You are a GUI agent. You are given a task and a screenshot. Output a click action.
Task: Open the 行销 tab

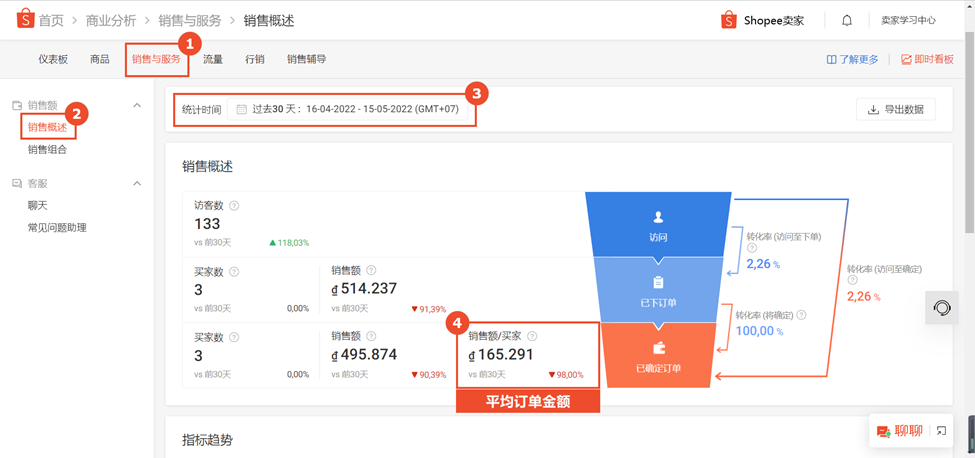[255, 60]
